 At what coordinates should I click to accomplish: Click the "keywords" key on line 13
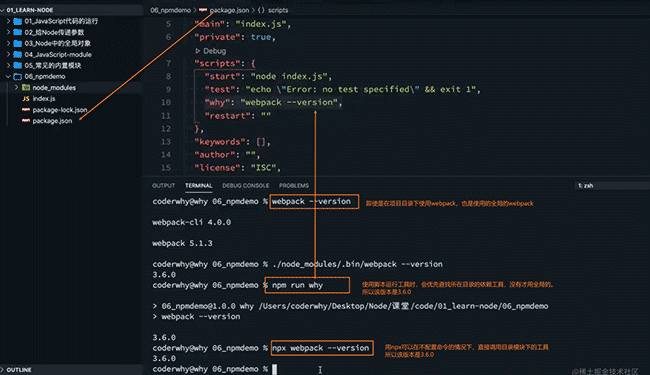220,142
